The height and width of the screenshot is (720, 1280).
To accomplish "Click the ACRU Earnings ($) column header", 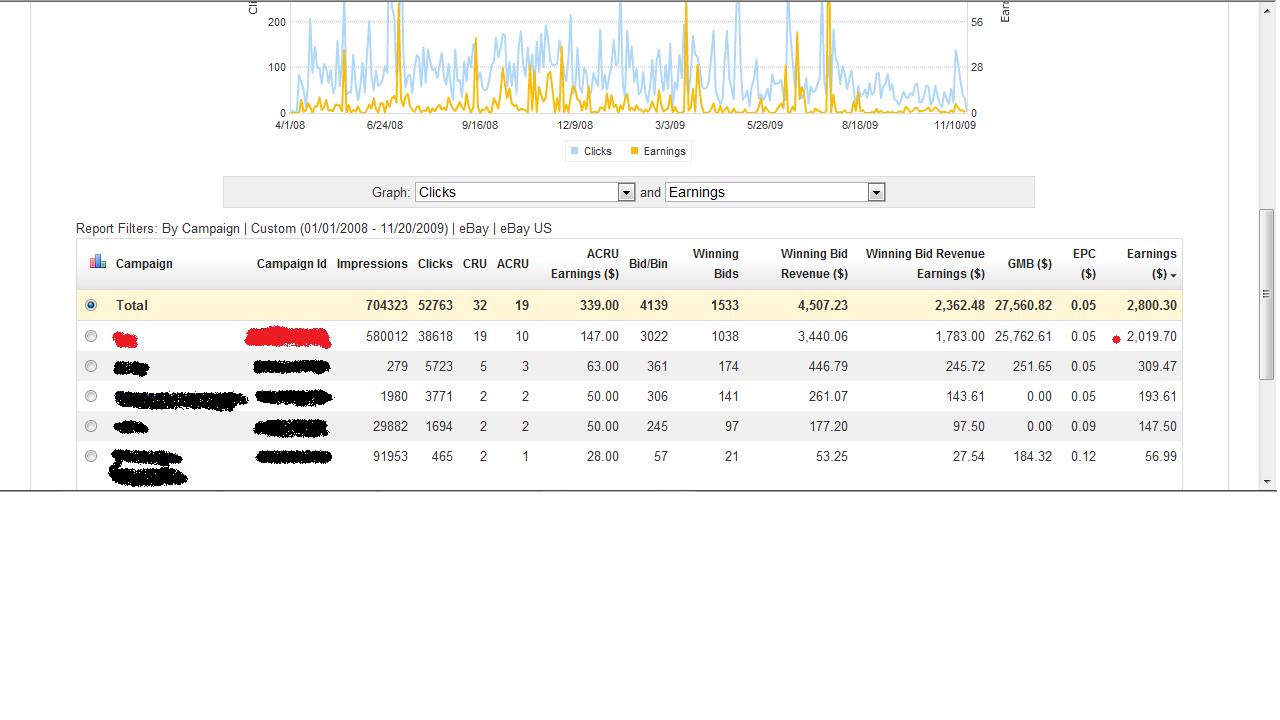I will pos(585,264).
